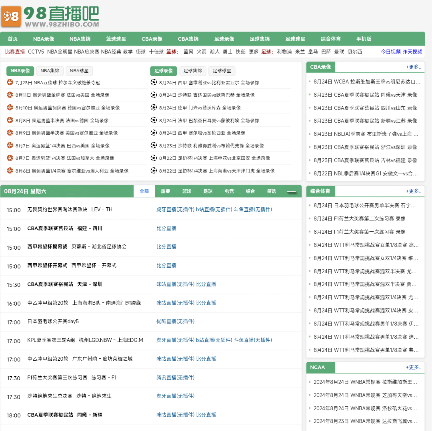Select the highlighted NBA录像 tab in the replay panel
The width and height of the screenshot is (432, 431).
[x=20, y=71]
